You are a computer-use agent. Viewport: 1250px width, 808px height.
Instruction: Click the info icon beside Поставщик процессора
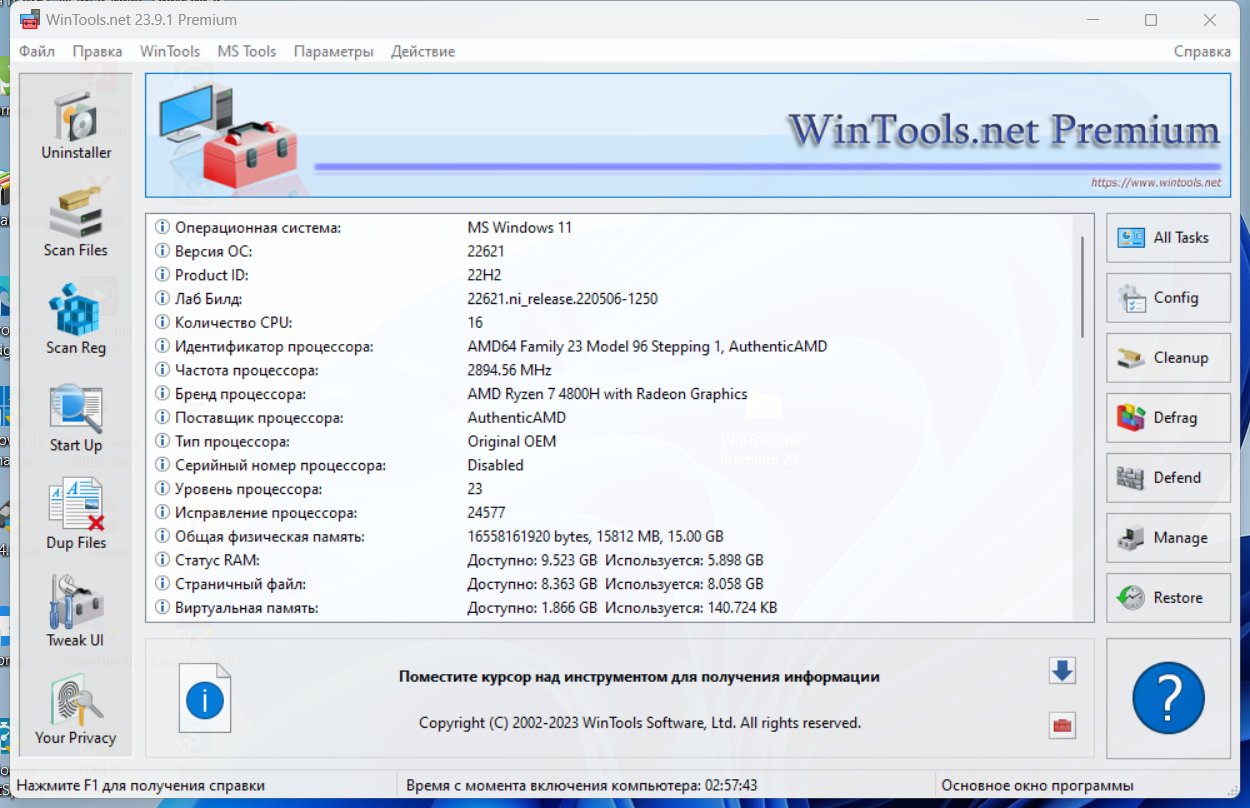[163, 418]
